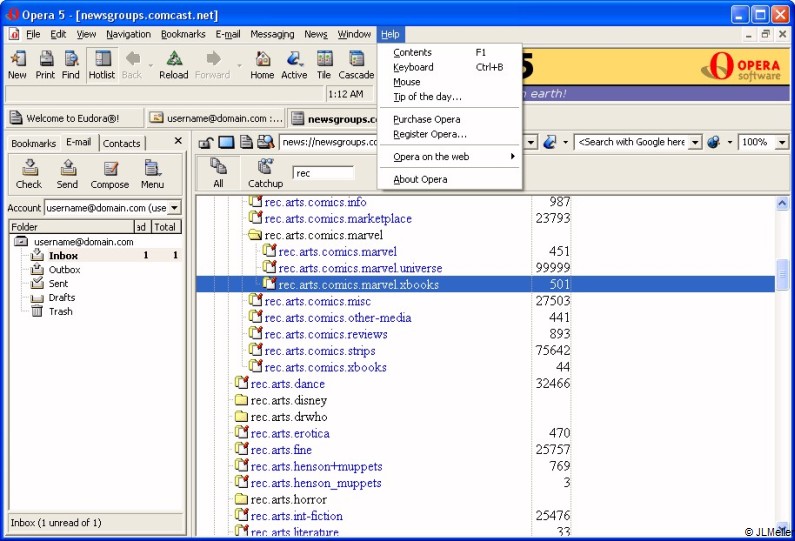Screen dimensions: 795x541
Task: Open the File menu
Action: pos(33,34)
